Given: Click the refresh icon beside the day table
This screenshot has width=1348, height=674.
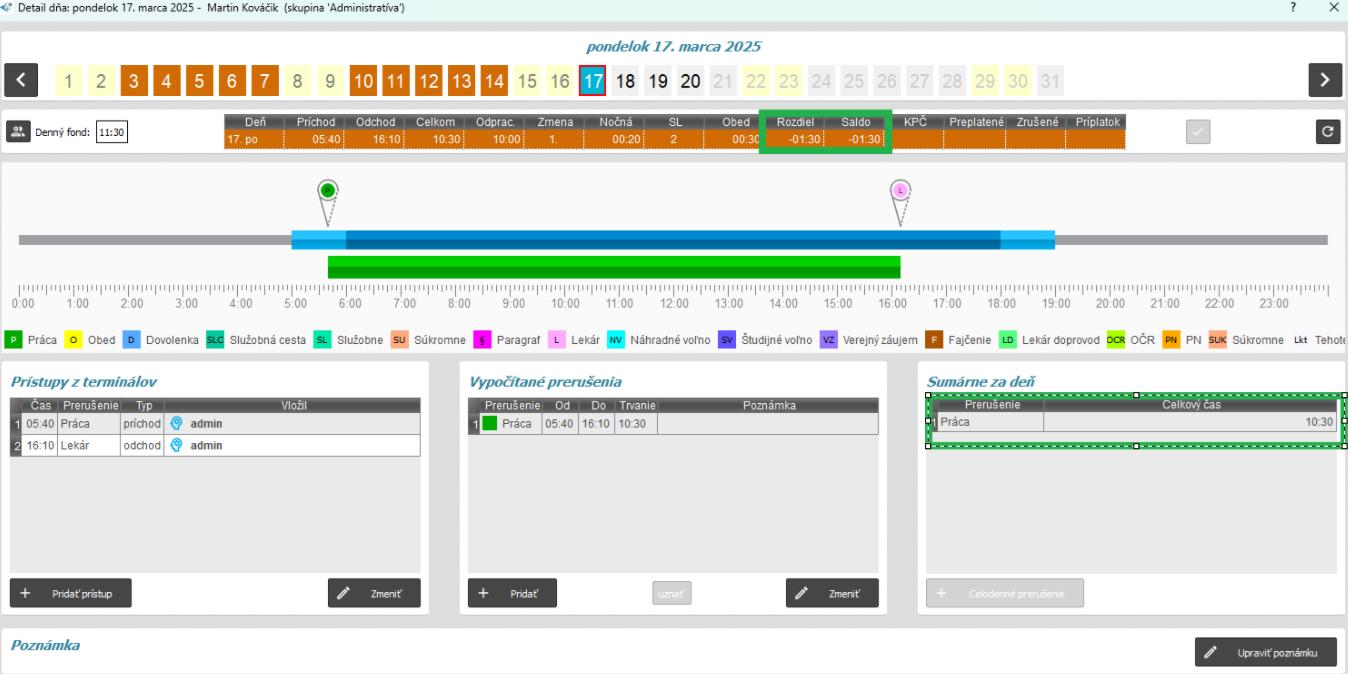Looking at the screenshot, I should pos(1328,132).
